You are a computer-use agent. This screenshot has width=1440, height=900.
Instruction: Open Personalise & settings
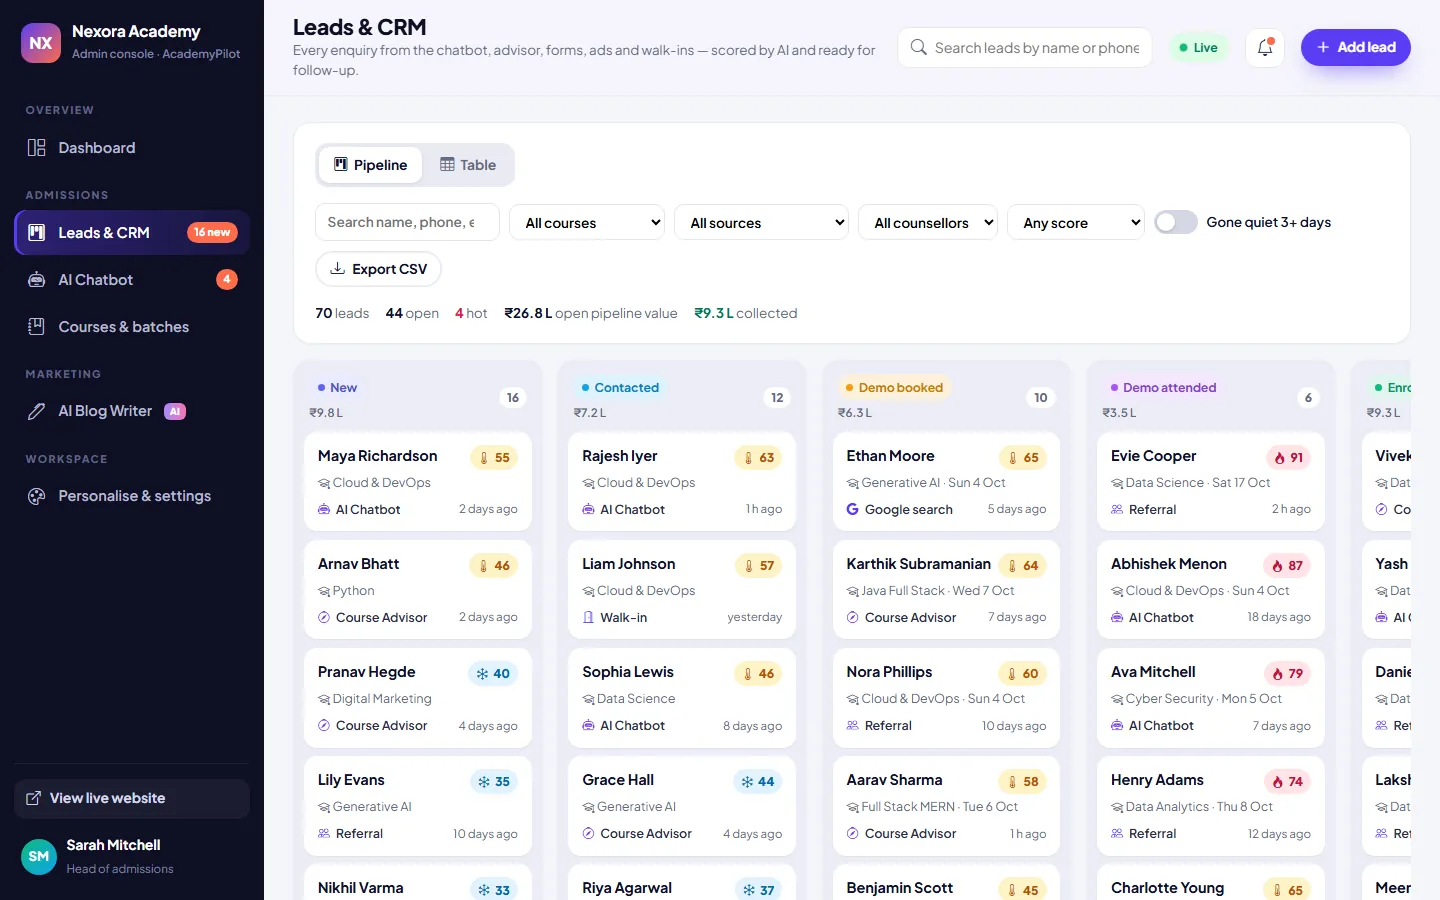tap(132, 496)
